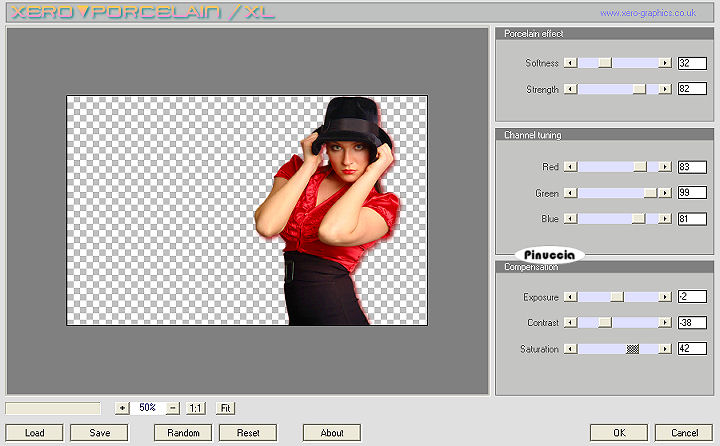Image resolution: width=720 pixels, height=446 pixels.
Task: Click the Red slider's left arrow
Action: (x=570, y=167)
